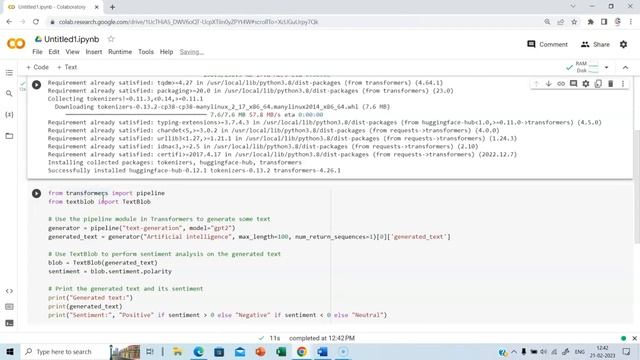Open the table of contents panel

pyautogui.click(x=9, y=73)
